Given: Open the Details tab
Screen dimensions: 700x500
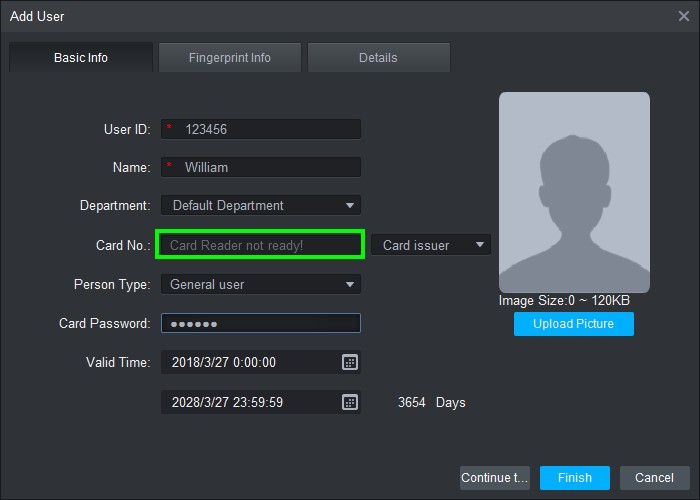Looking at the screenshot, I should (x=378, y=58).
